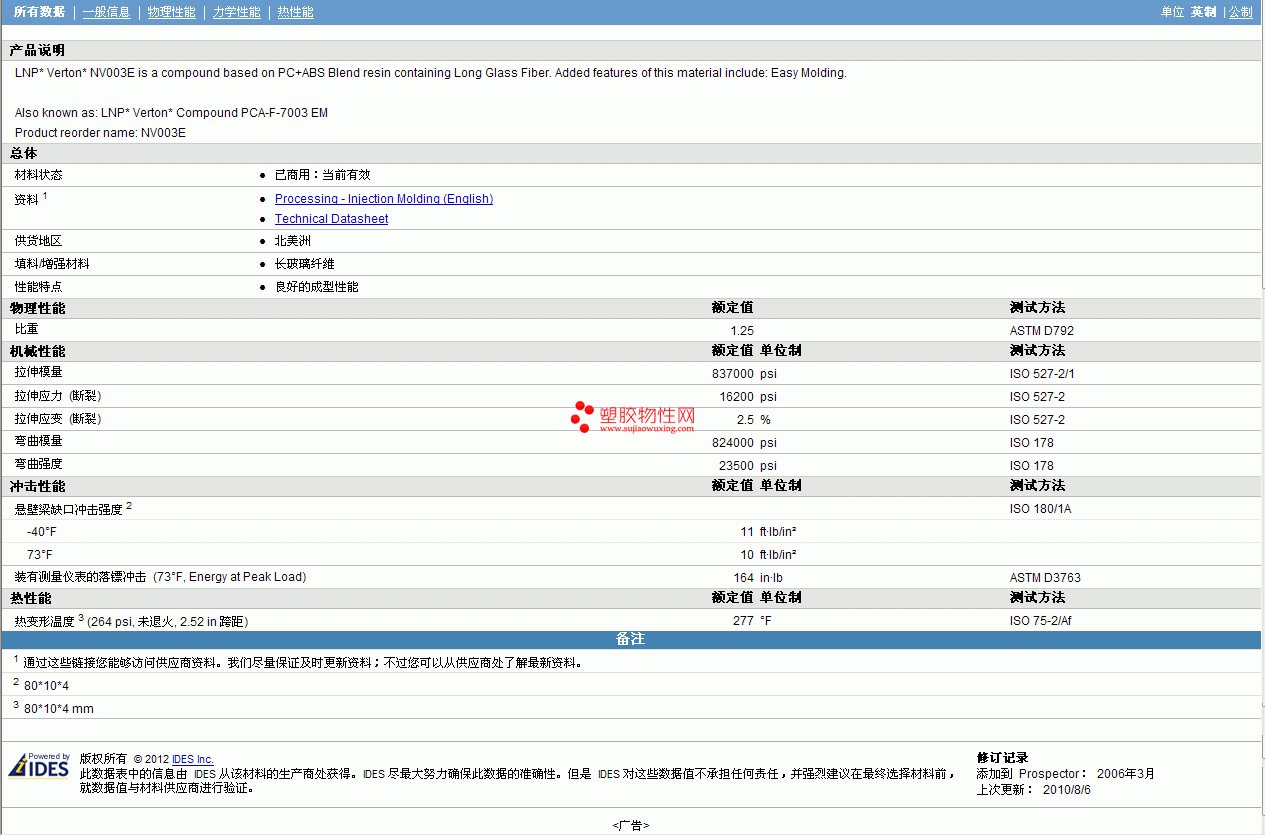Click the impact value 10 for 73°F
Viewport: 1265px width, 835px height.
tap(747, 555)
